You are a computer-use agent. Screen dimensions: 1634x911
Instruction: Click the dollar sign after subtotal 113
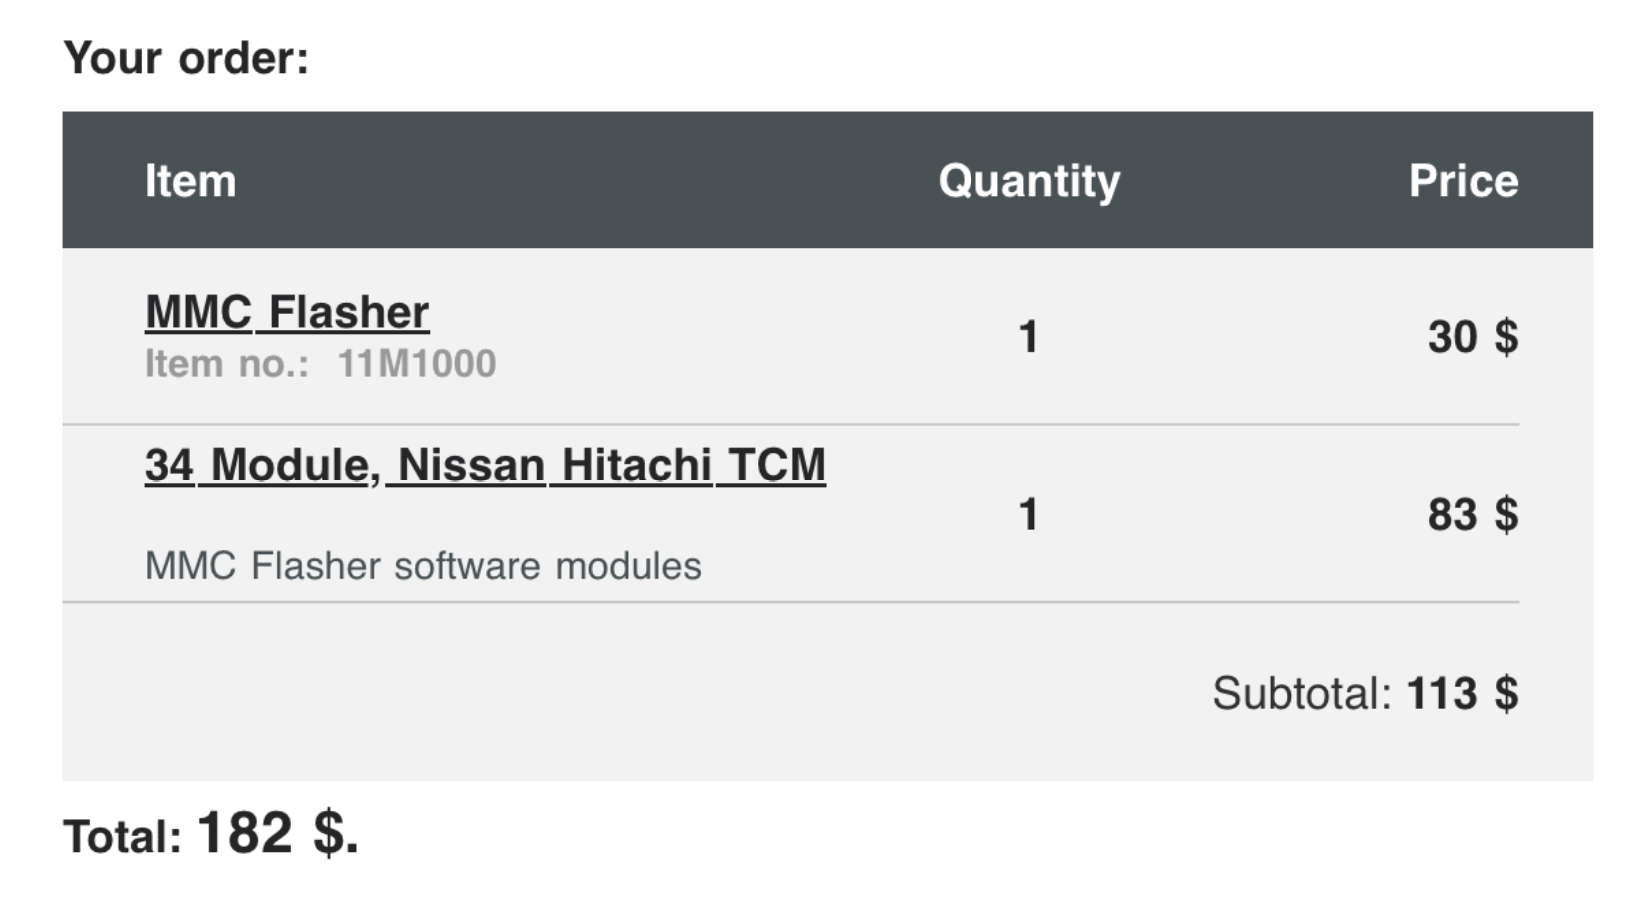pyautogui.click(x=1506, y=693)
